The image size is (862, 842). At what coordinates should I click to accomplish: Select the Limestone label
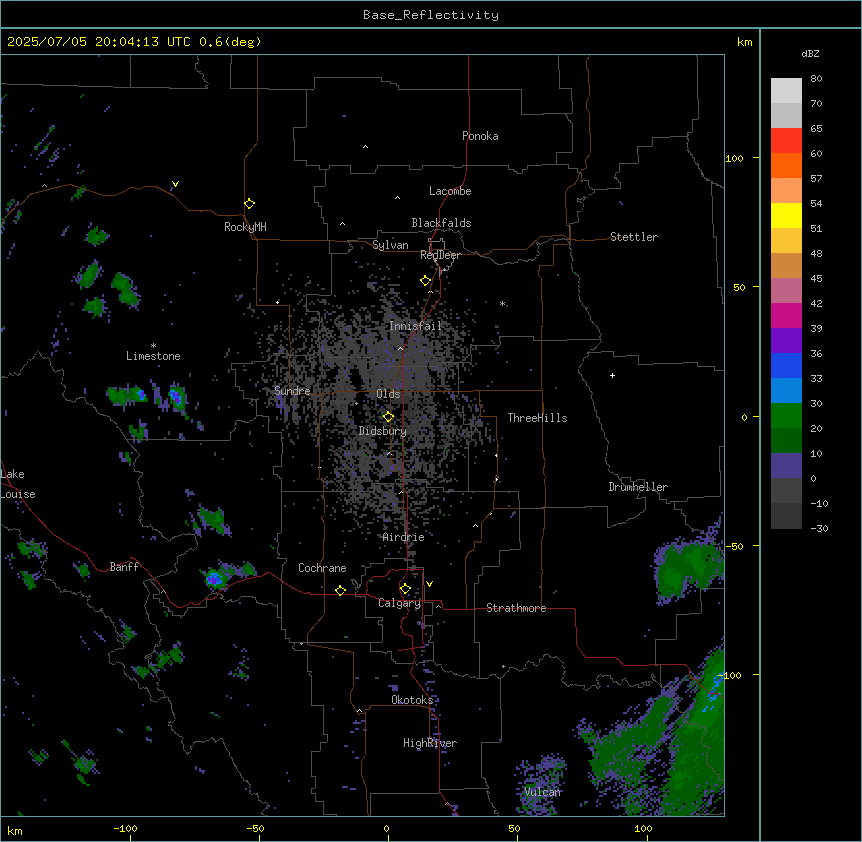point(153,356)
